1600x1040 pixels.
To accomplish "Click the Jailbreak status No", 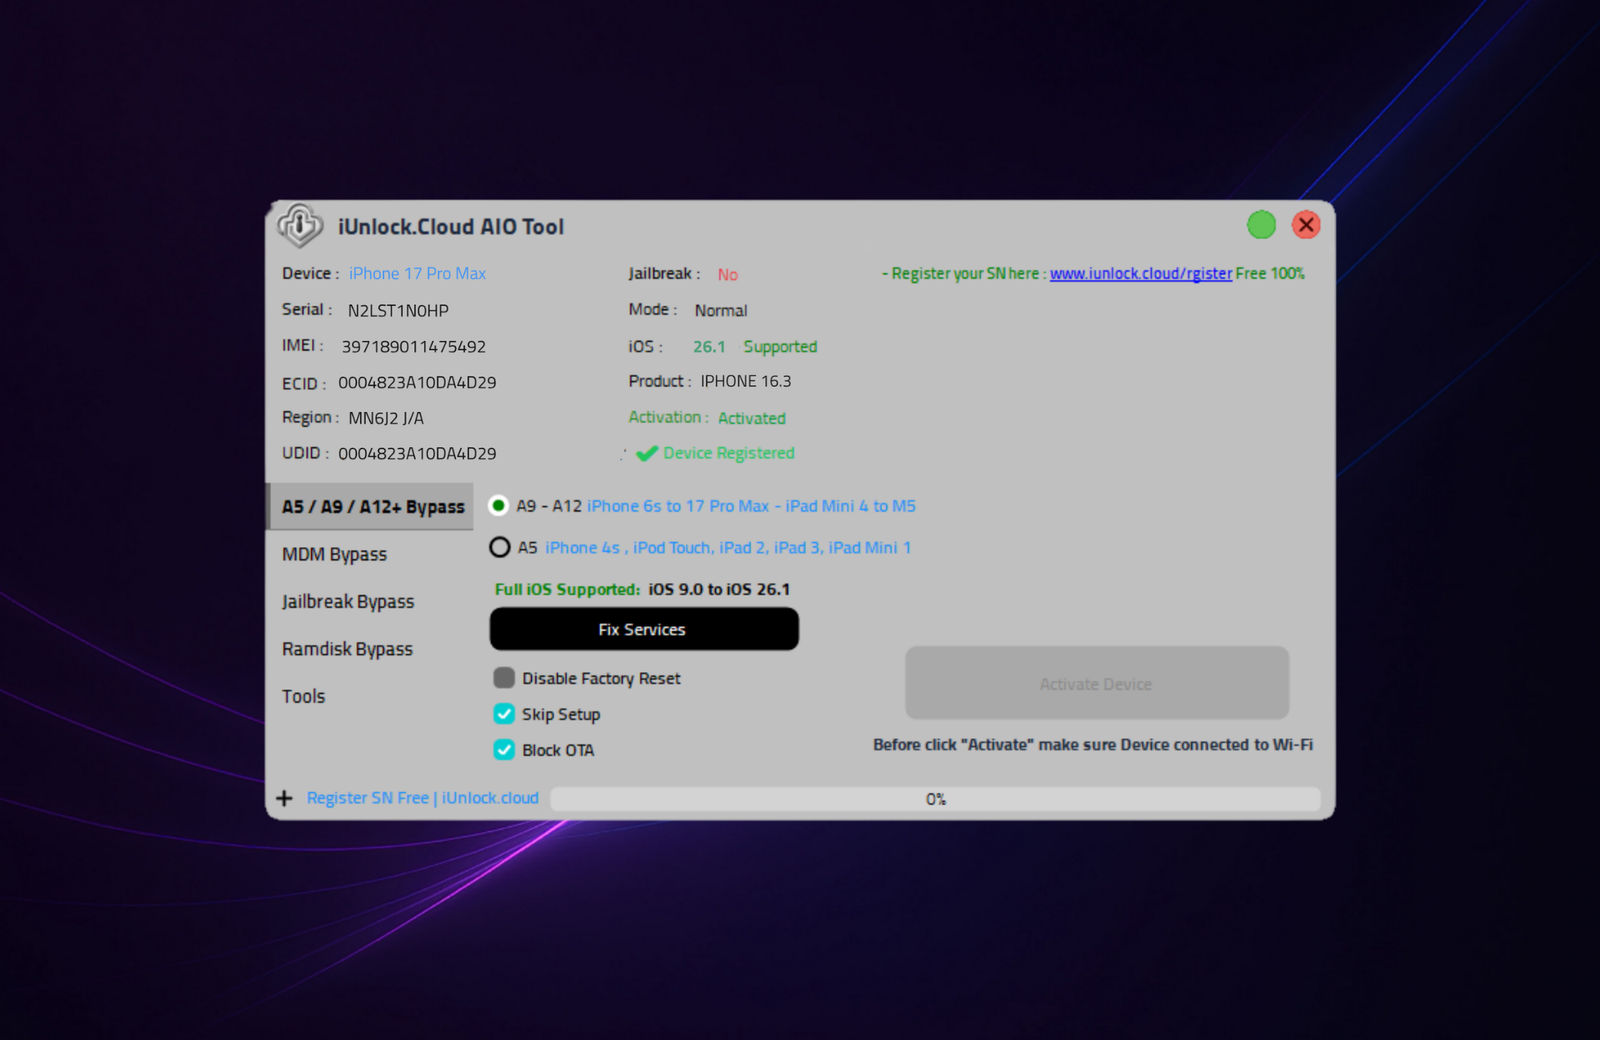I will [x=727, y=275].
